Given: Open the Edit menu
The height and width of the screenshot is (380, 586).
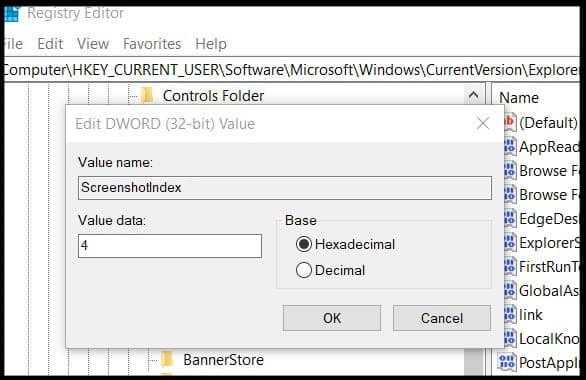Looking at the screenshot, I should tap(50, 44).
